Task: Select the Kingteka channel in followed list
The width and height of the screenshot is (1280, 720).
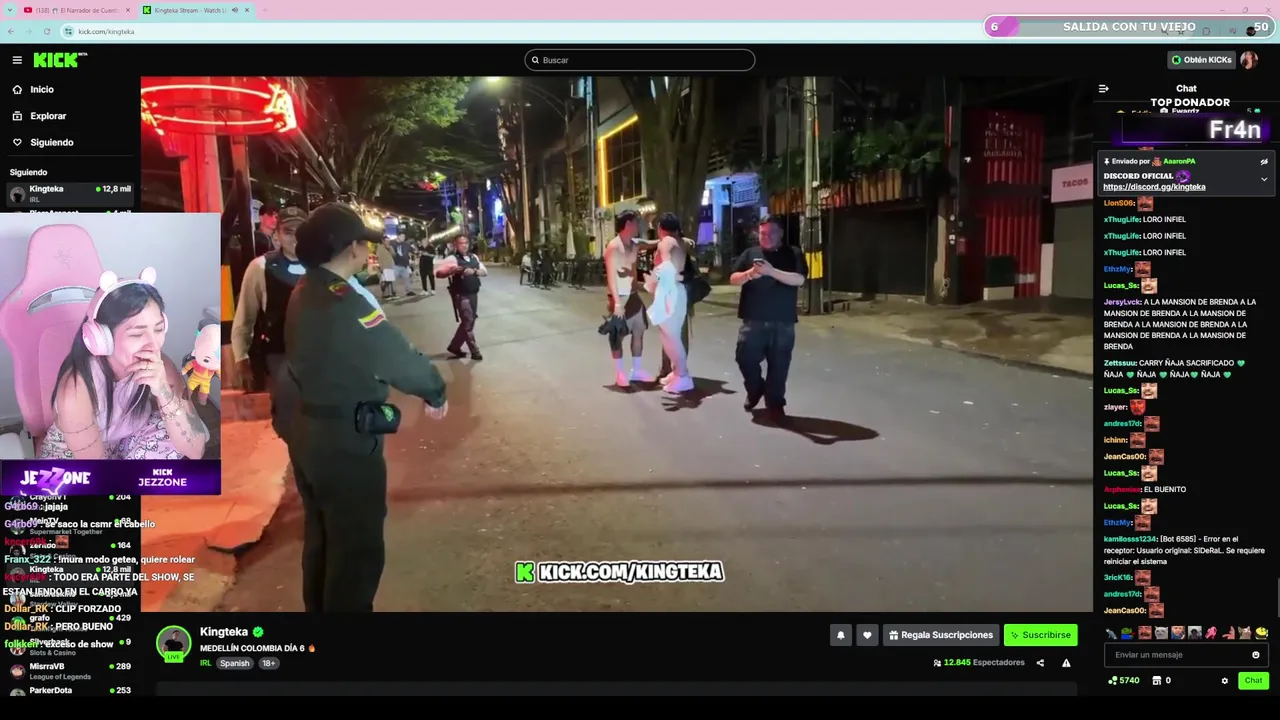Action: coord(68,193)
